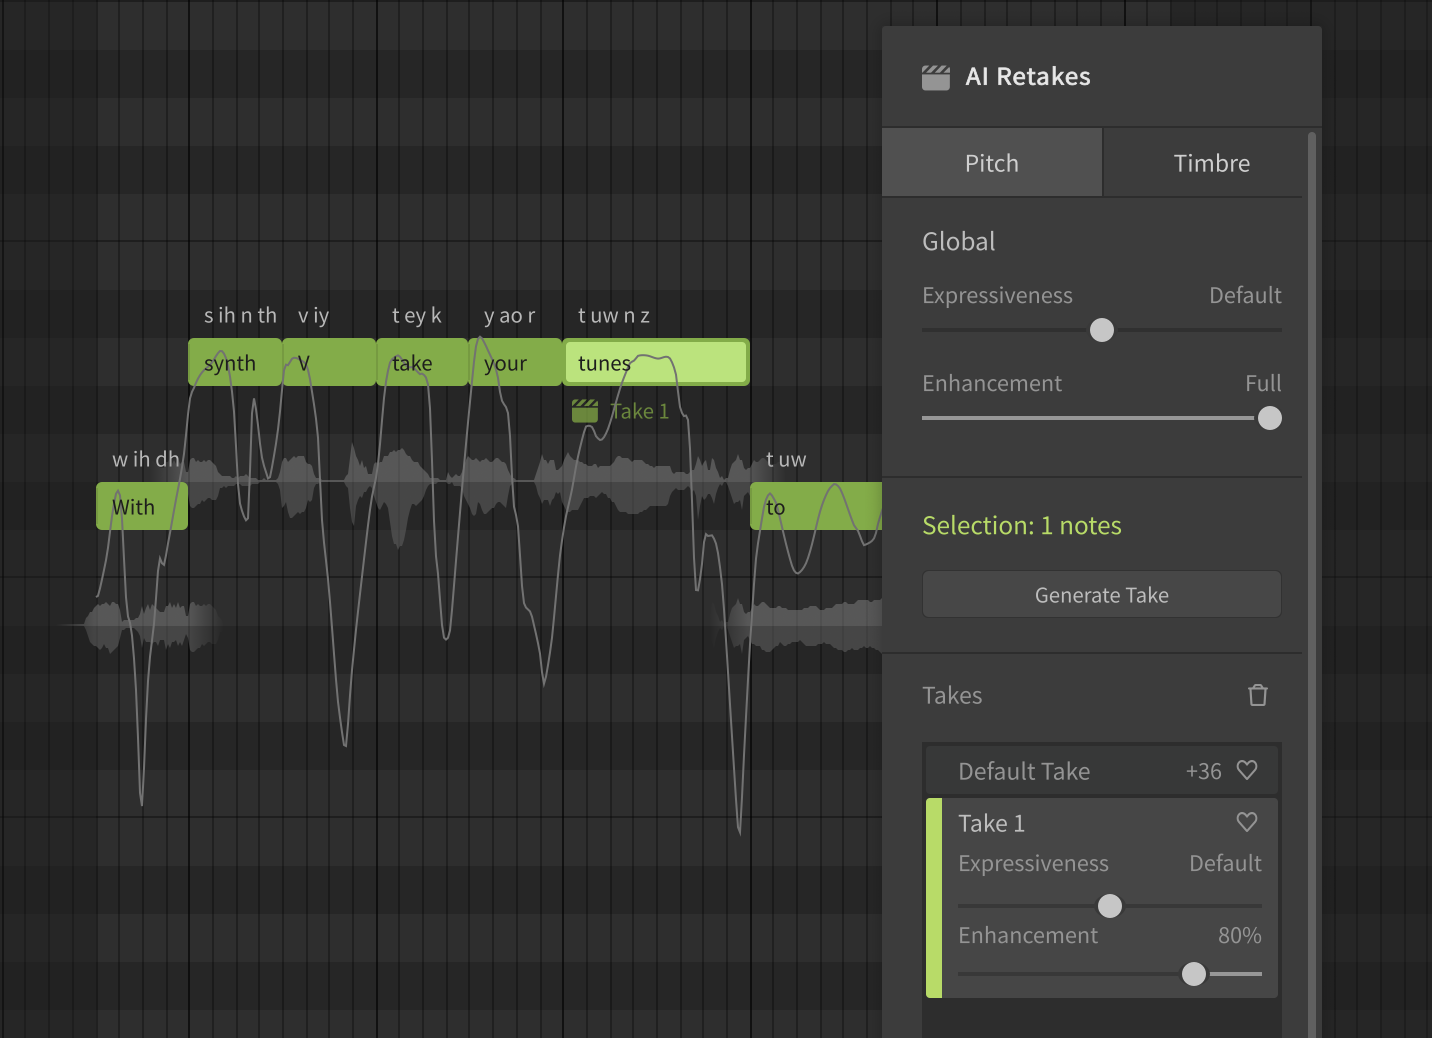The image size is (1432, 1038).
Task: Select the 'With' note block
Action: (141, 506)
